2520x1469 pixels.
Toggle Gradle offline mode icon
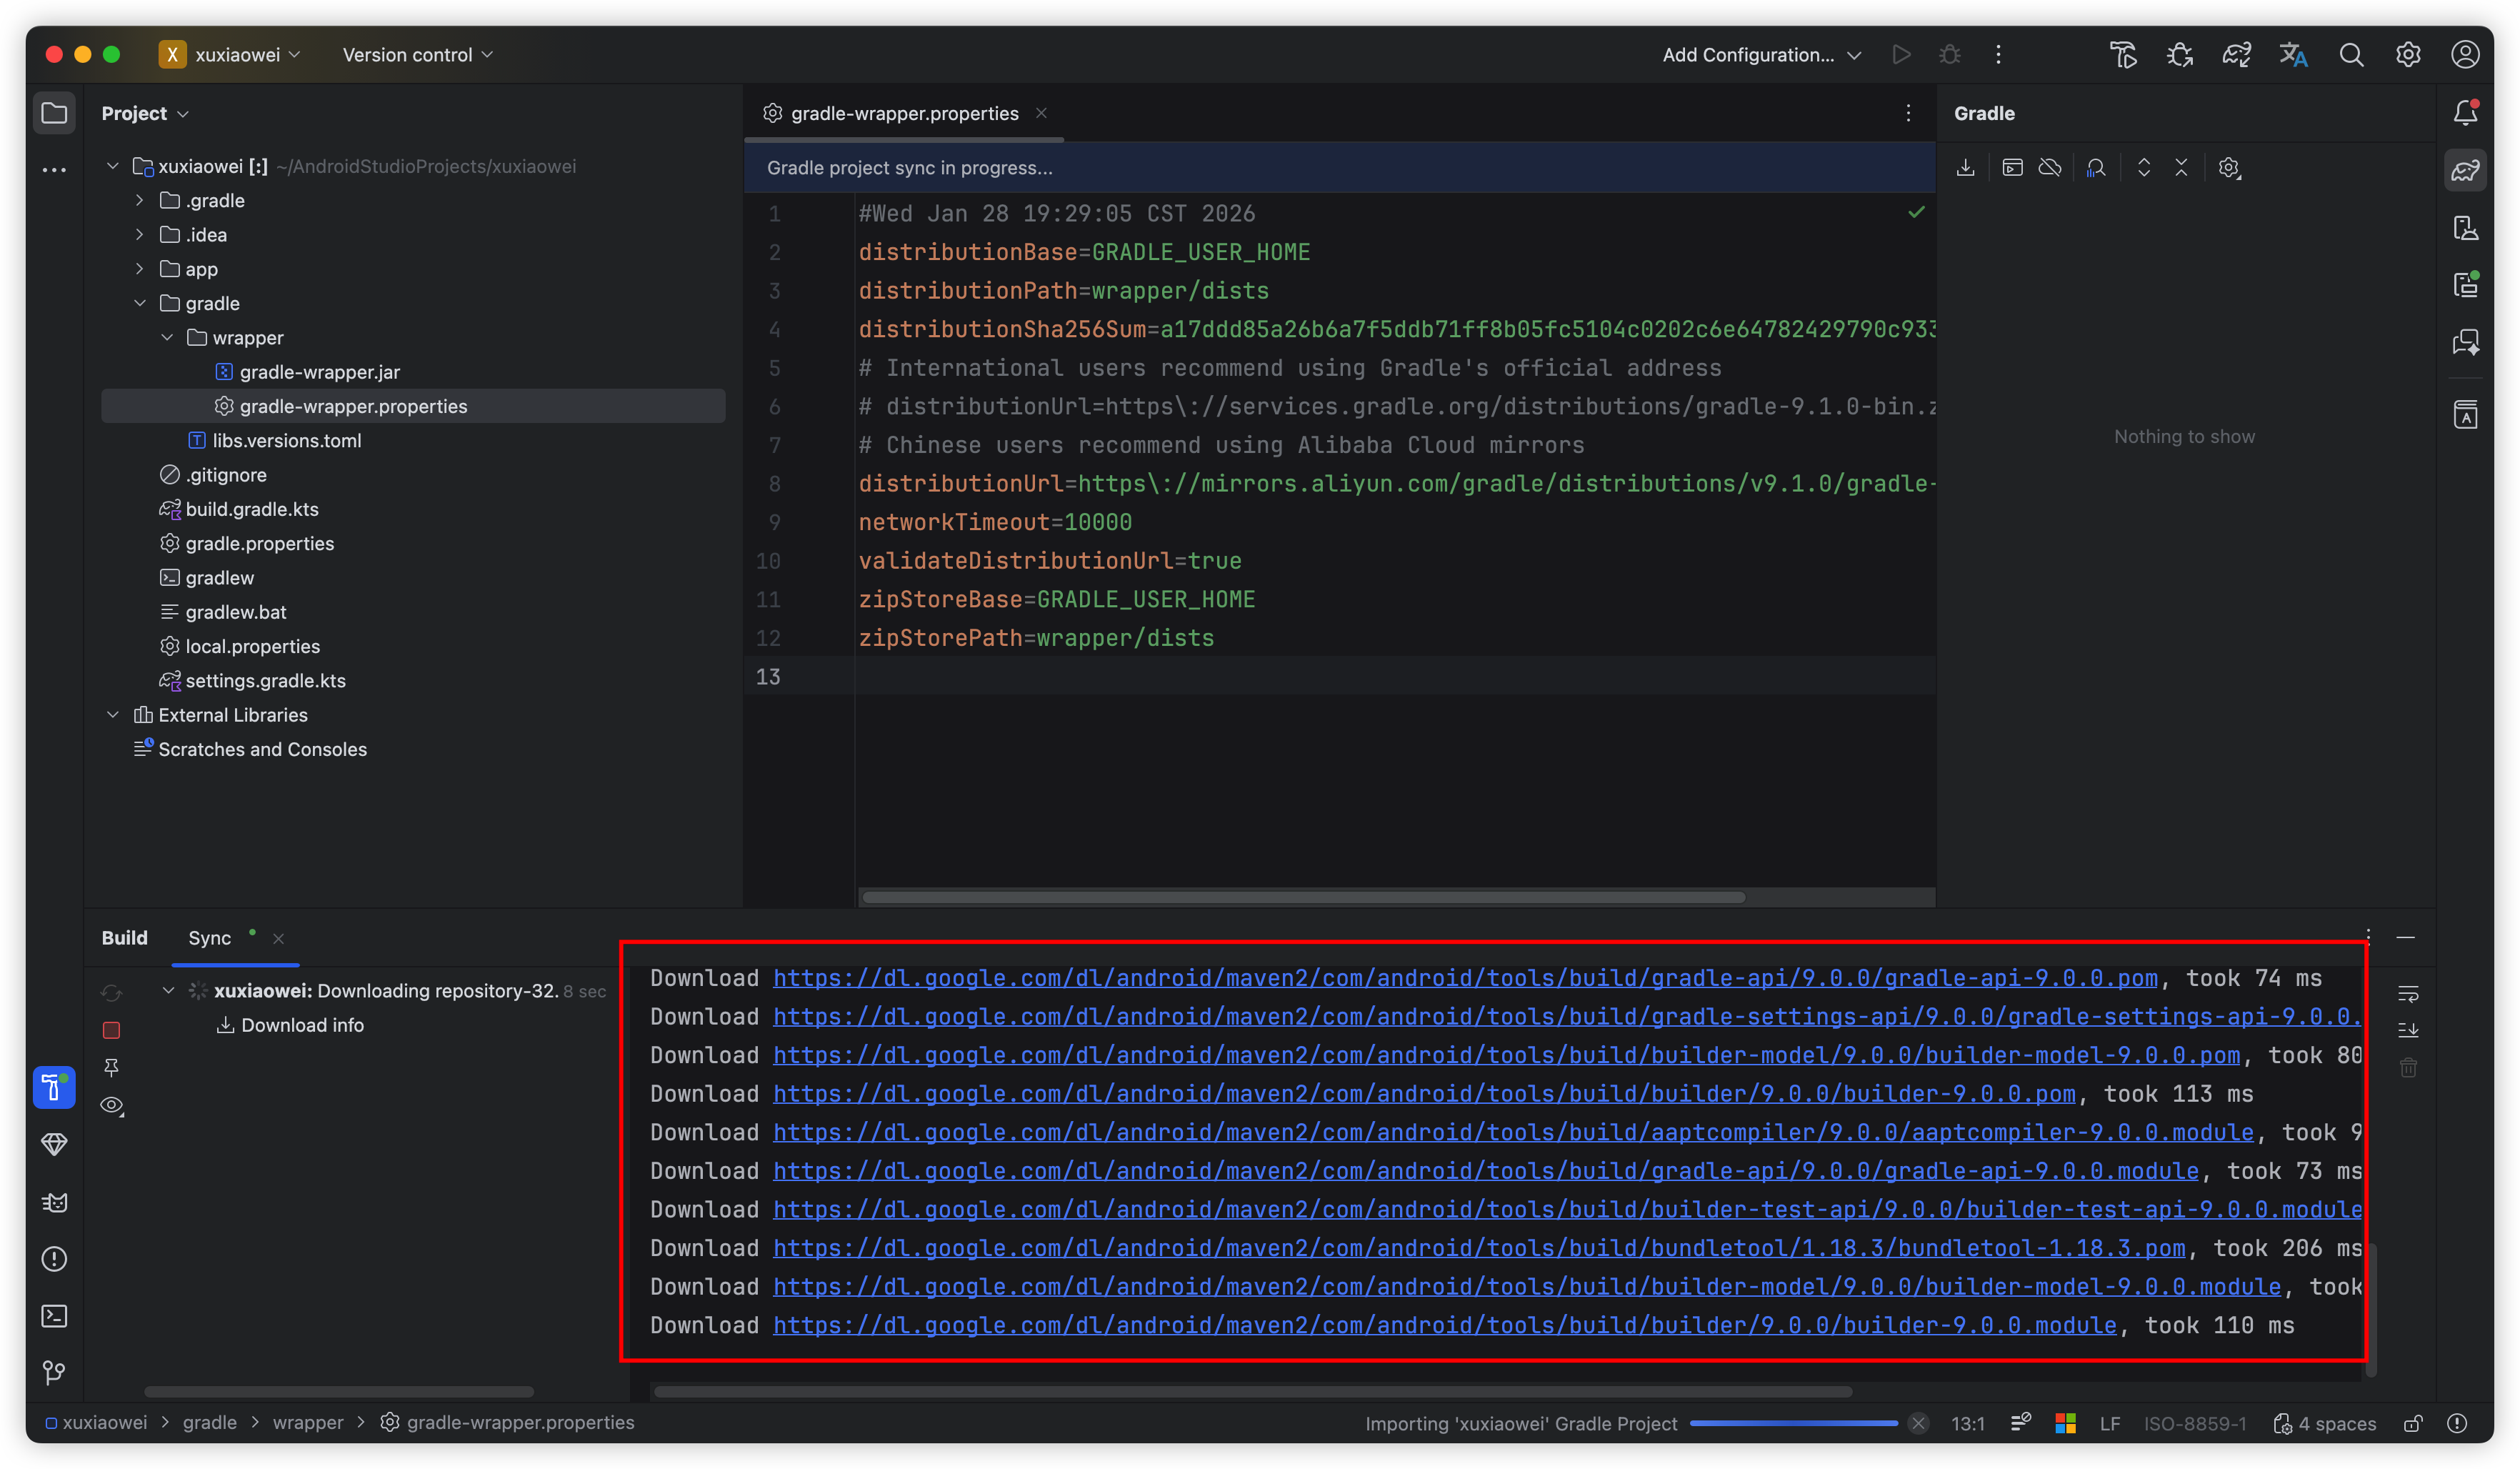tap(2050, 168)
